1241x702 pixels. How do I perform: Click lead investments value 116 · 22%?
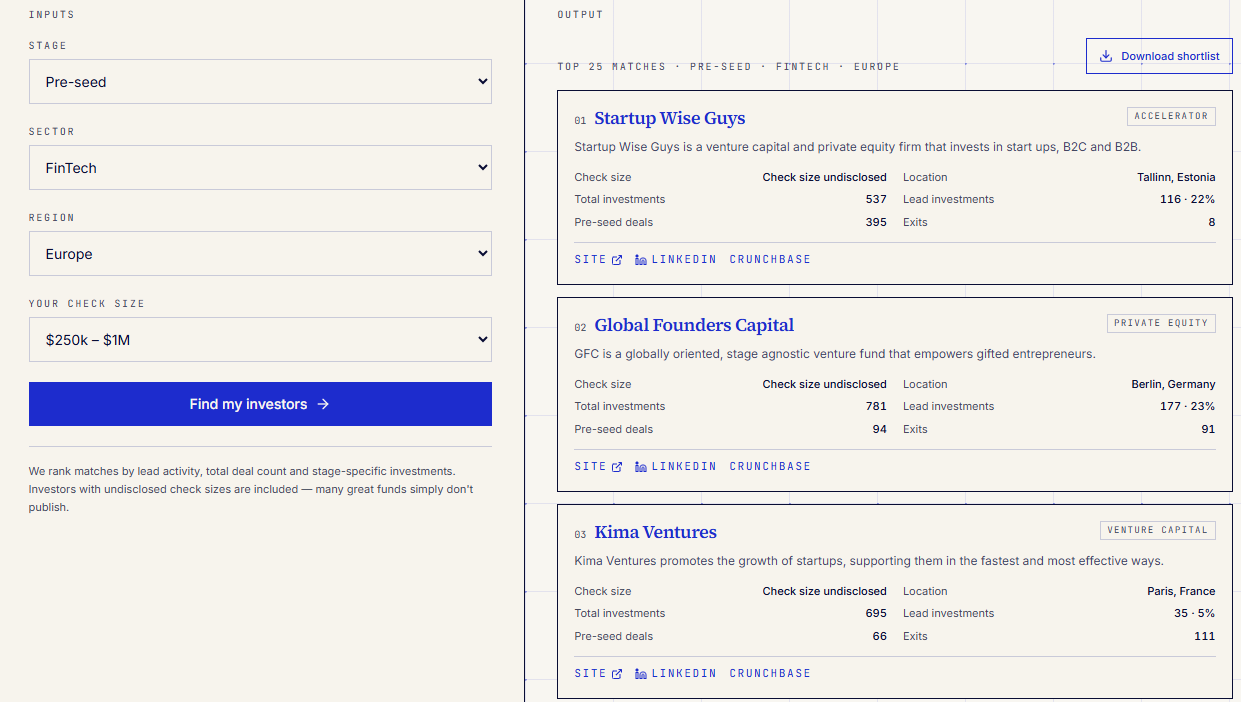pos(1187,199)
